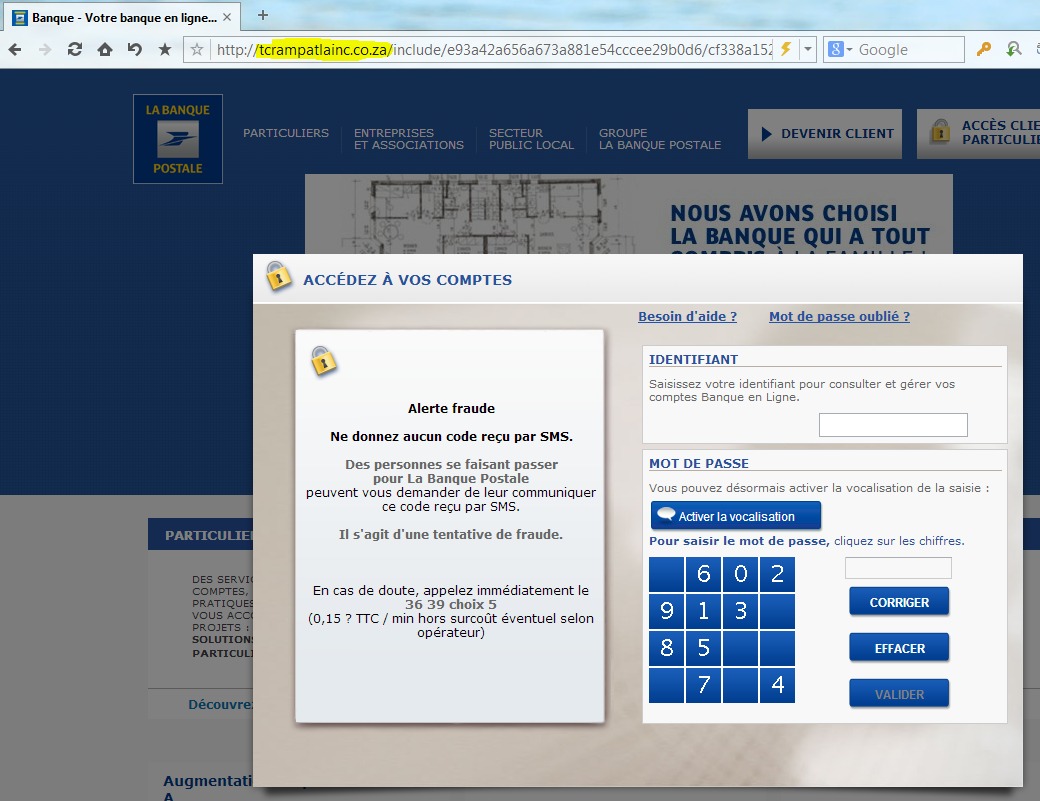Open the Besoin d'aide link
The width and height of the screenshot is (1040, 801).
[687, 316]
